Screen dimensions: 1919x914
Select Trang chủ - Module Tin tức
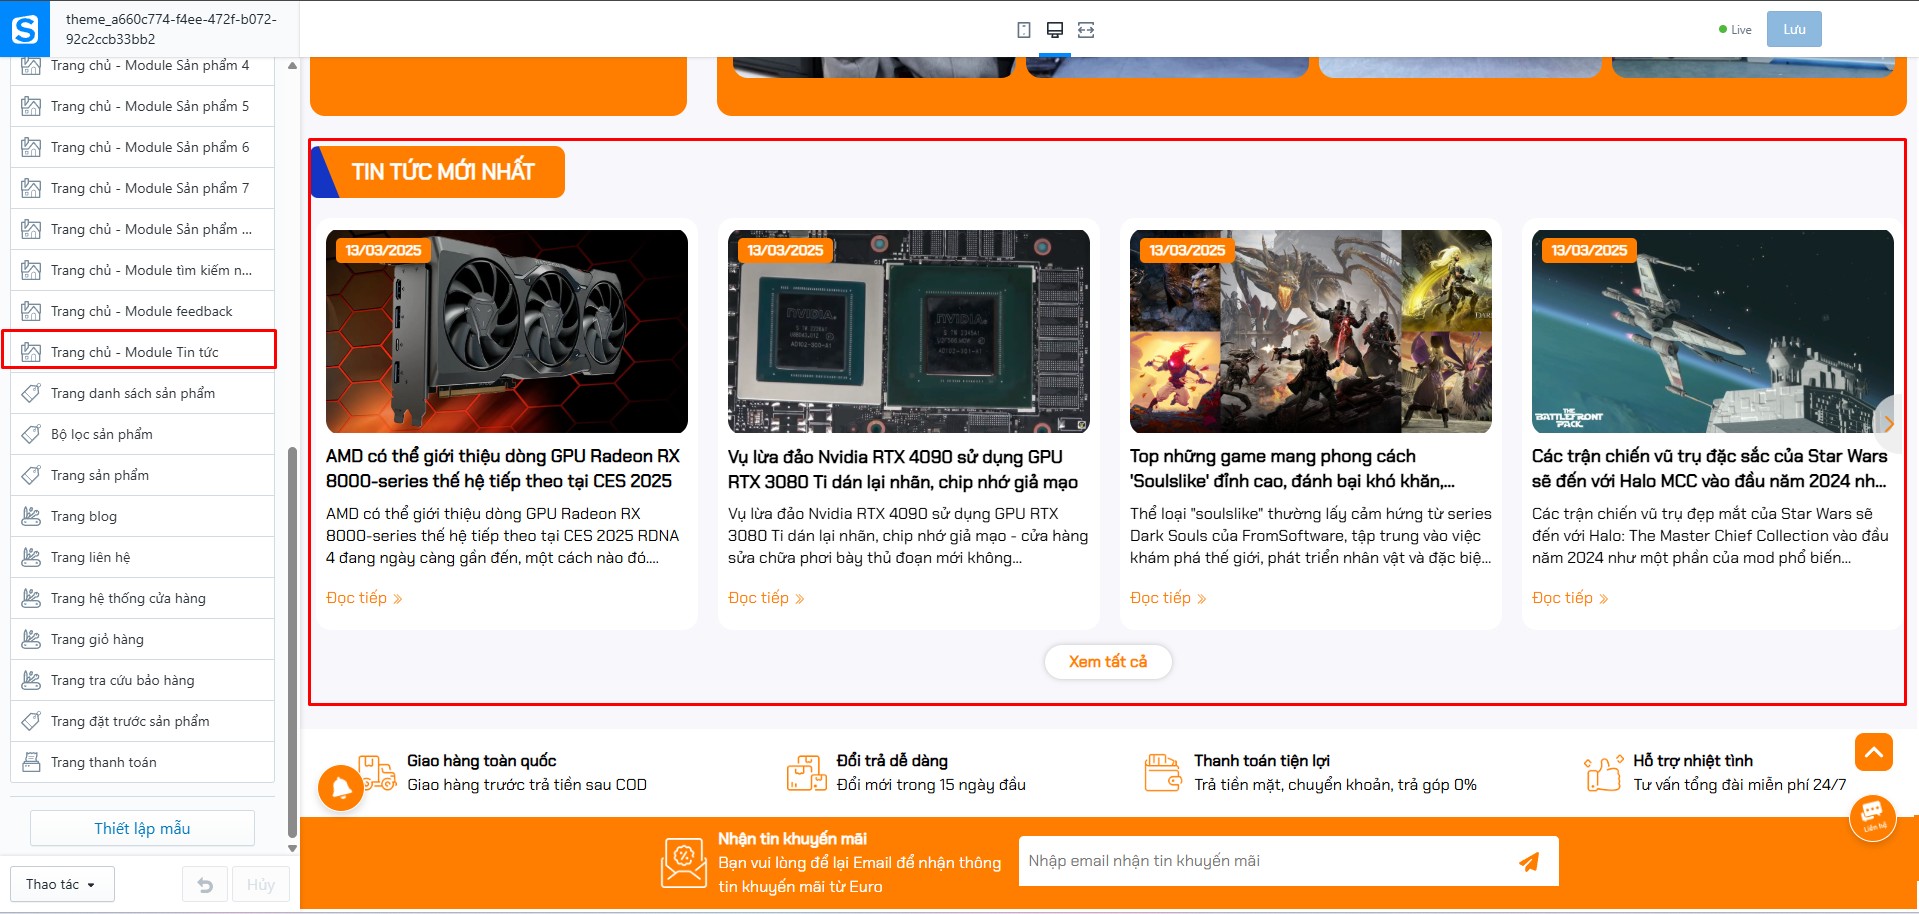click(140, 351)
